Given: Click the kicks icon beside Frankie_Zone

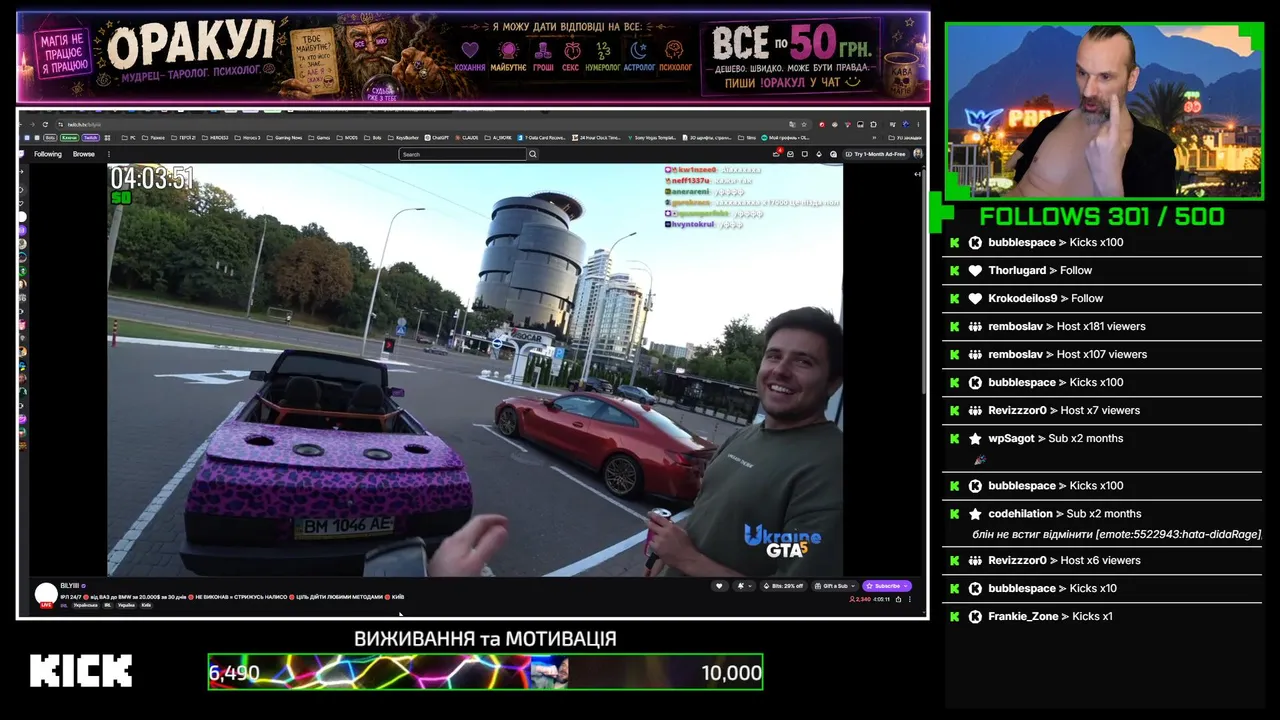Looking at the screenshot, I should [975, 616].
